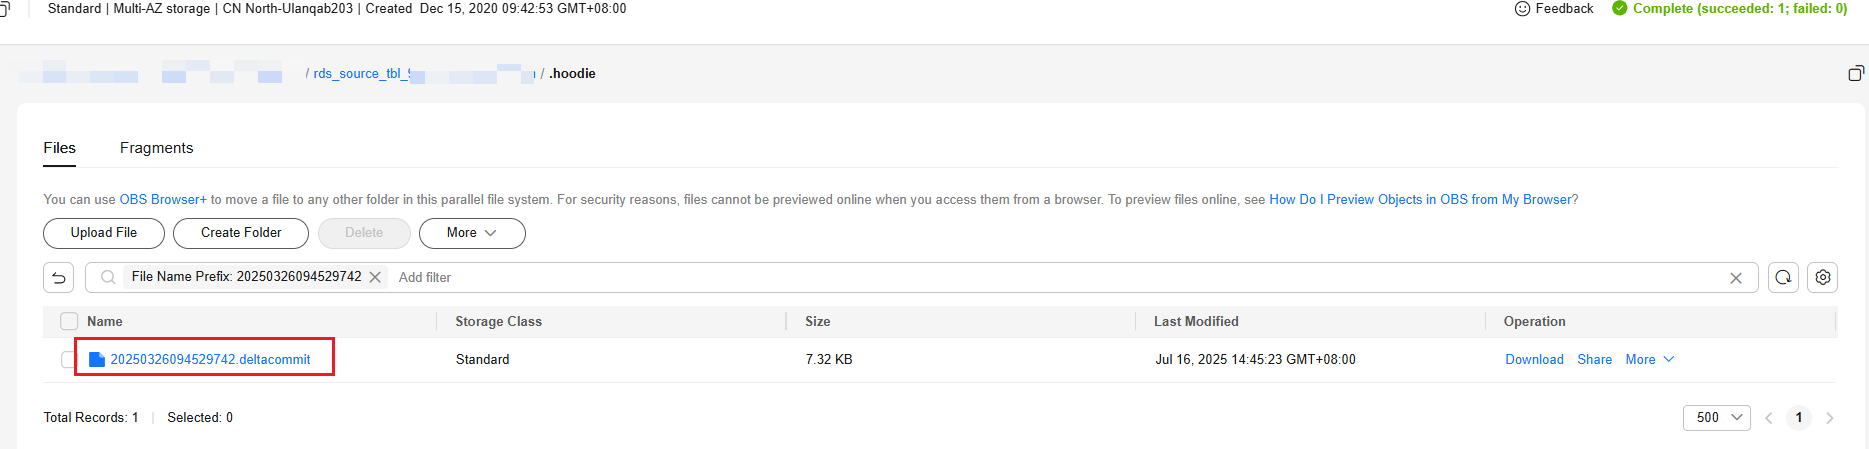Click the search magnifier icon
The height and width of the screenshot is (449, 1869).
click(108, 277)
